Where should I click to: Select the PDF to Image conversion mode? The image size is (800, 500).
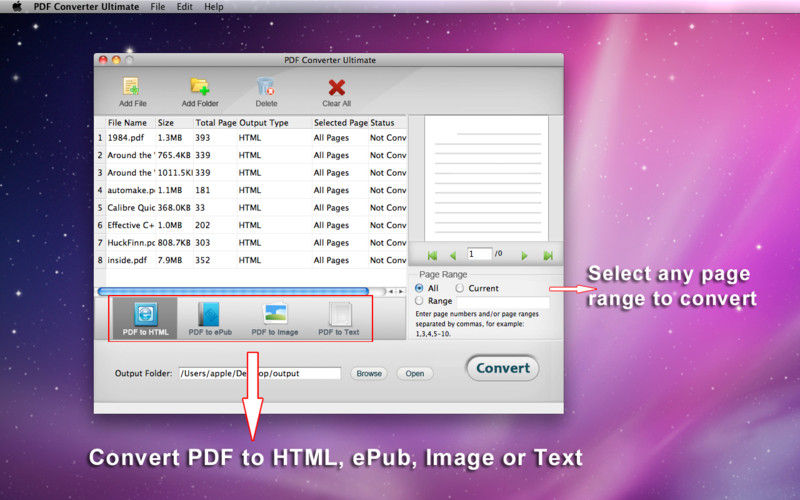pyautogui.click(x=274, y=319)
